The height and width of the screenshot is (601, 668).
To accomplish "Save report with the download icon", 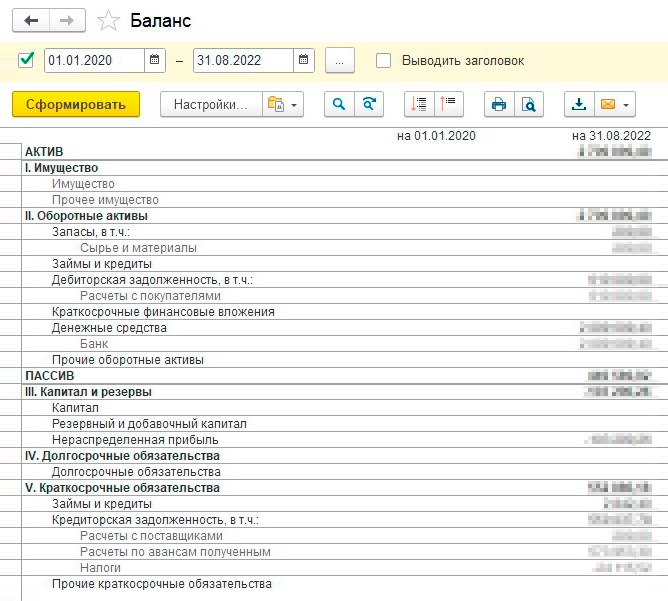I will point(579,104).
